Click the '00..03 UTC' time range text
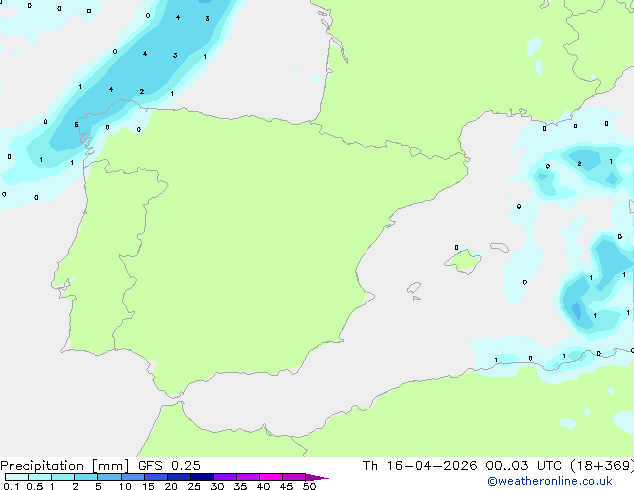Viewport: 634px width, 490px height. pyautogui.click(x=524, y=466)
